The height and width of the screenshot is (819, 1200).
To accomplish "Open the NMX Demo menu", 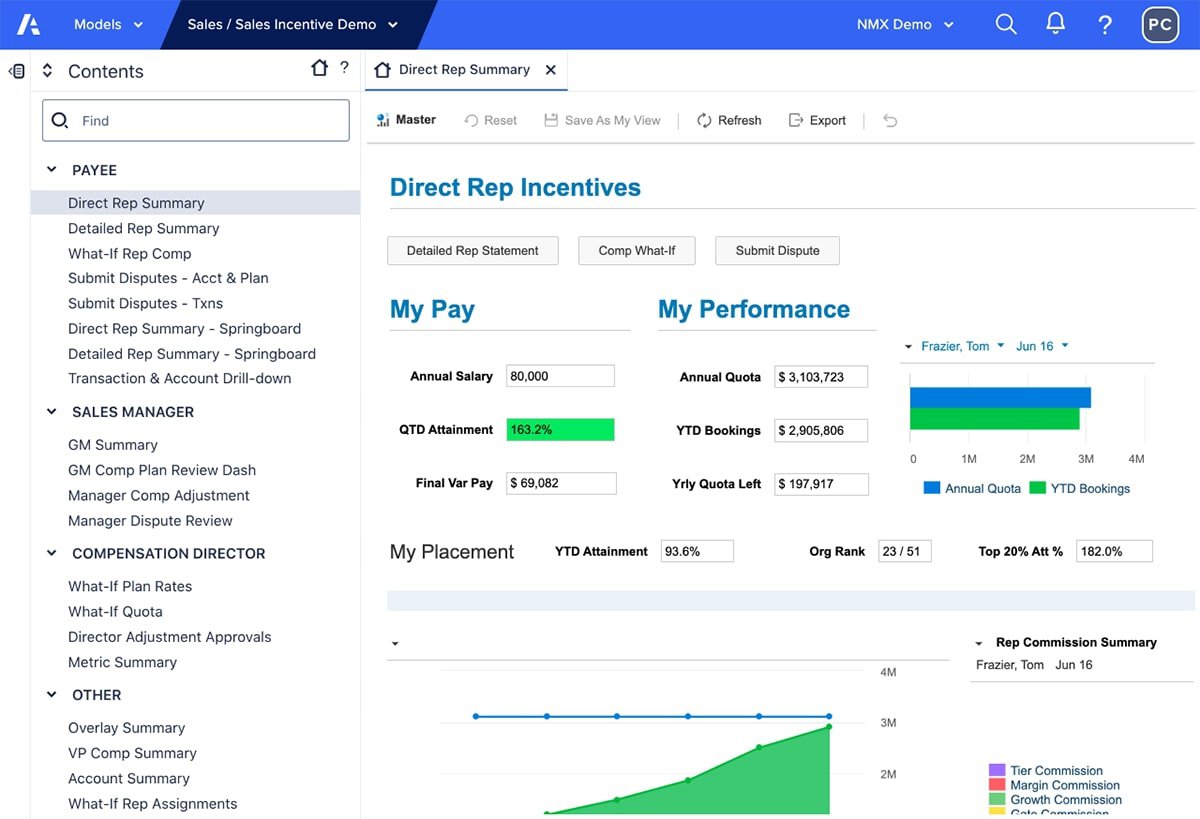I will pyautogui.click(x=902, y=24).
